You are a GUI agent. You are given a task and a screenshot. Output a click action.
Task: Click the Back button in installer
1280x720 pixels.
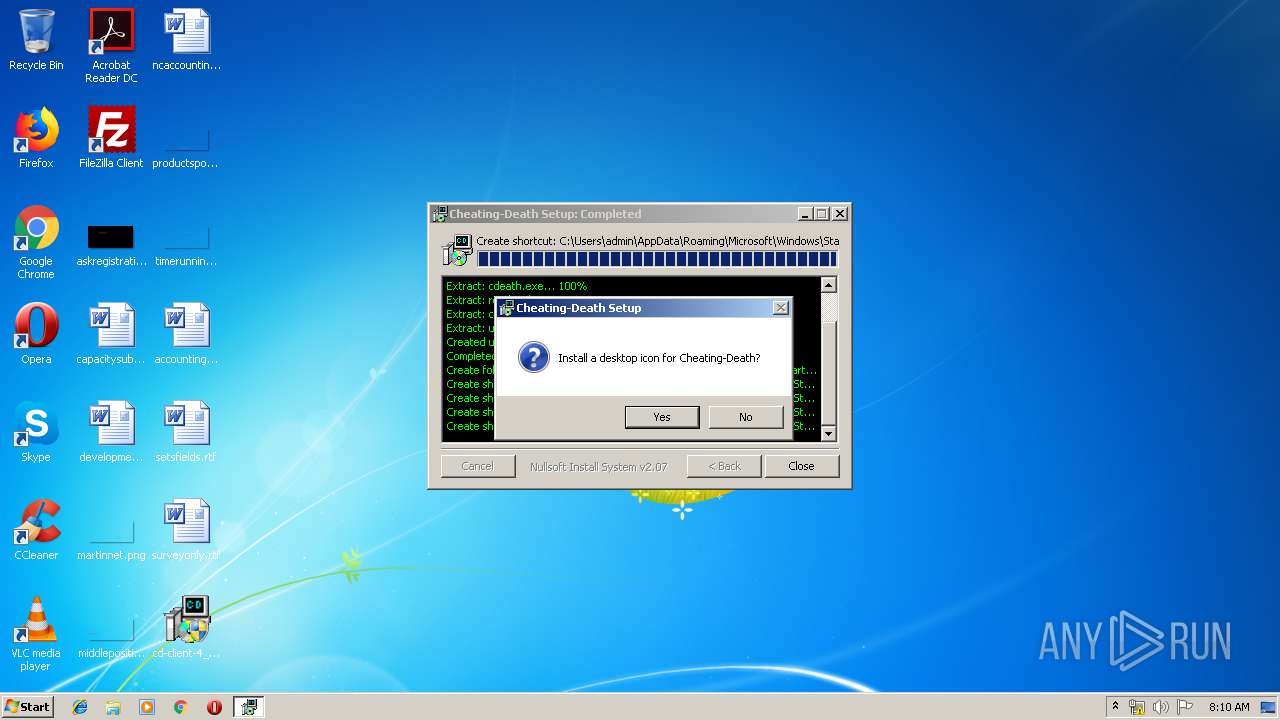(x=724, y=466)
